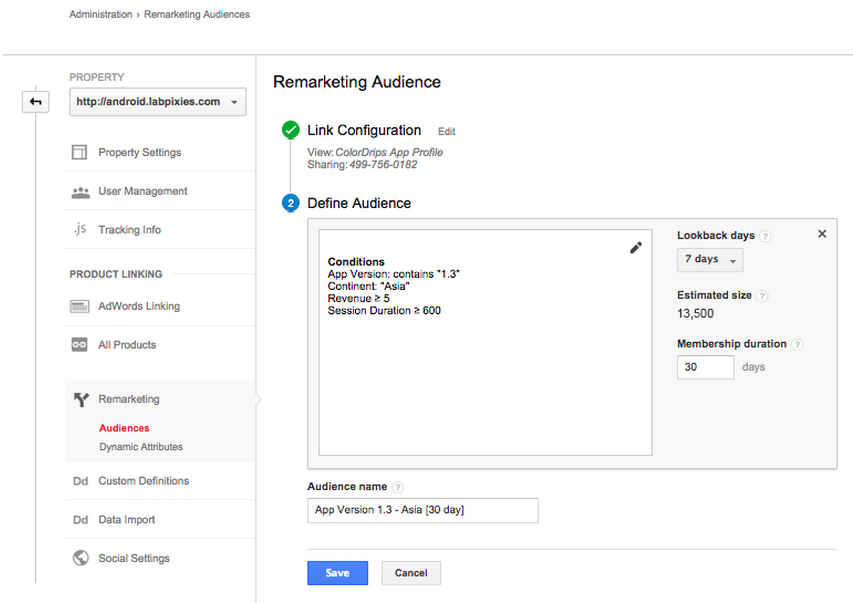
Task: Open Dynamic Attributes under Remarketing
Action: pos(140,447)
